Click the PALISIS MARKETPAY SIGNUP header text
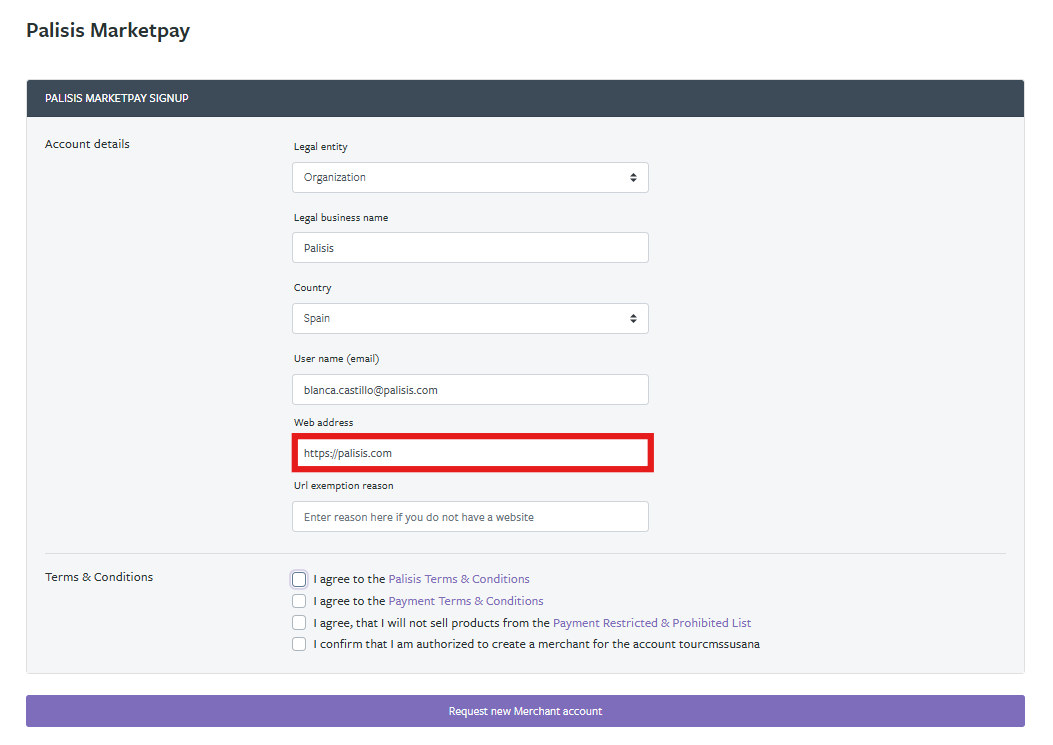The image size is (1053, 745). coord(117,98)
